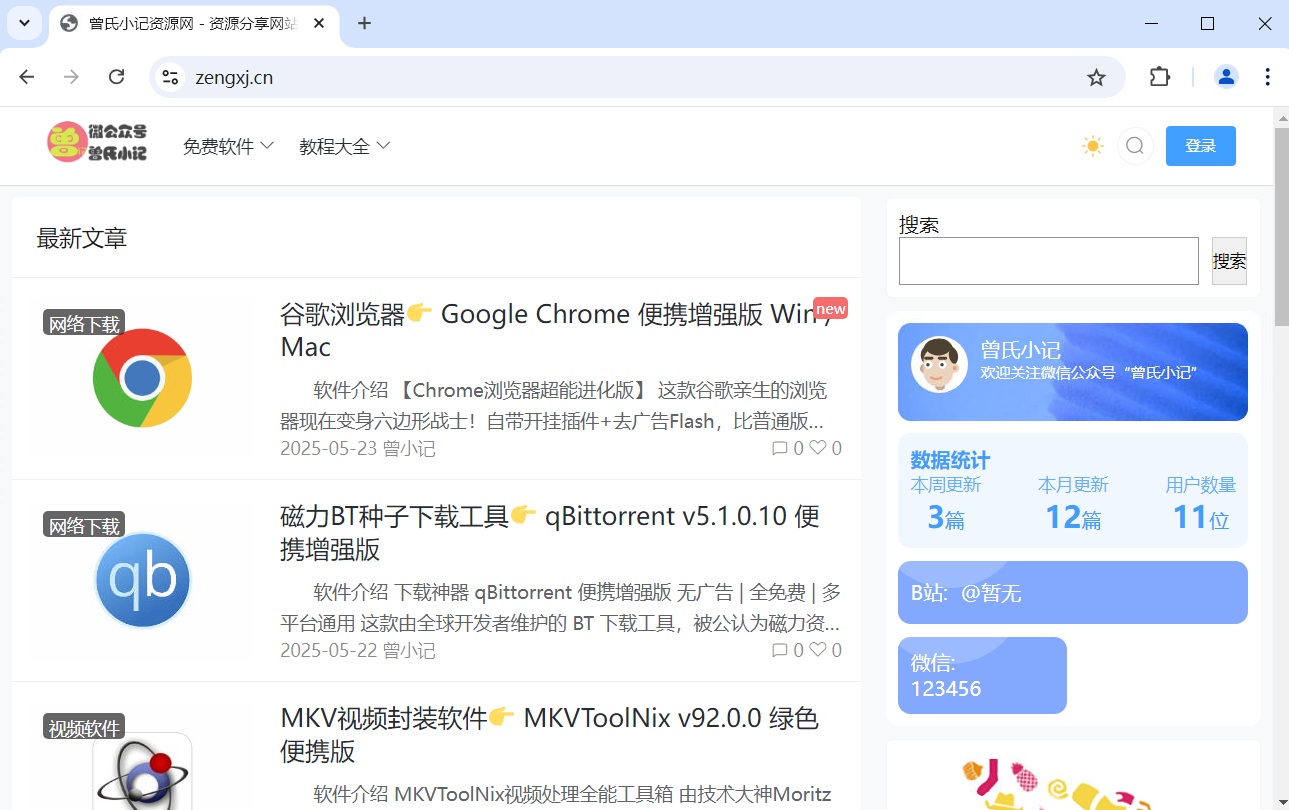Open a new tab with plus icon
The image size is (1289, 810).
[364, 23]
